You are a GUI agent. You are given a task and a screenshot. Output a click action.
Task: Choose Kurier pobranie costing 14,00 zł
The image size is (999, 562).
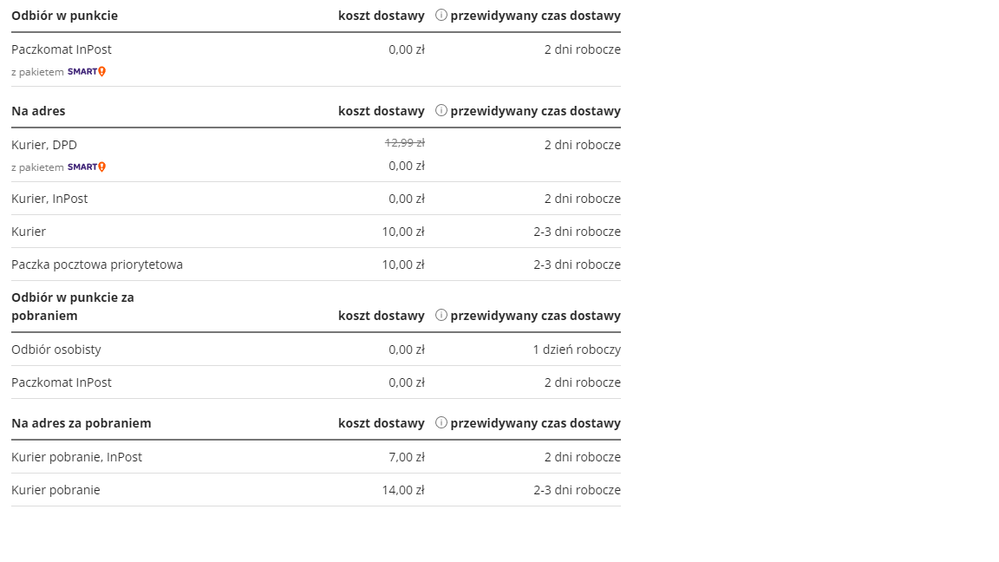tap(56, 490)
